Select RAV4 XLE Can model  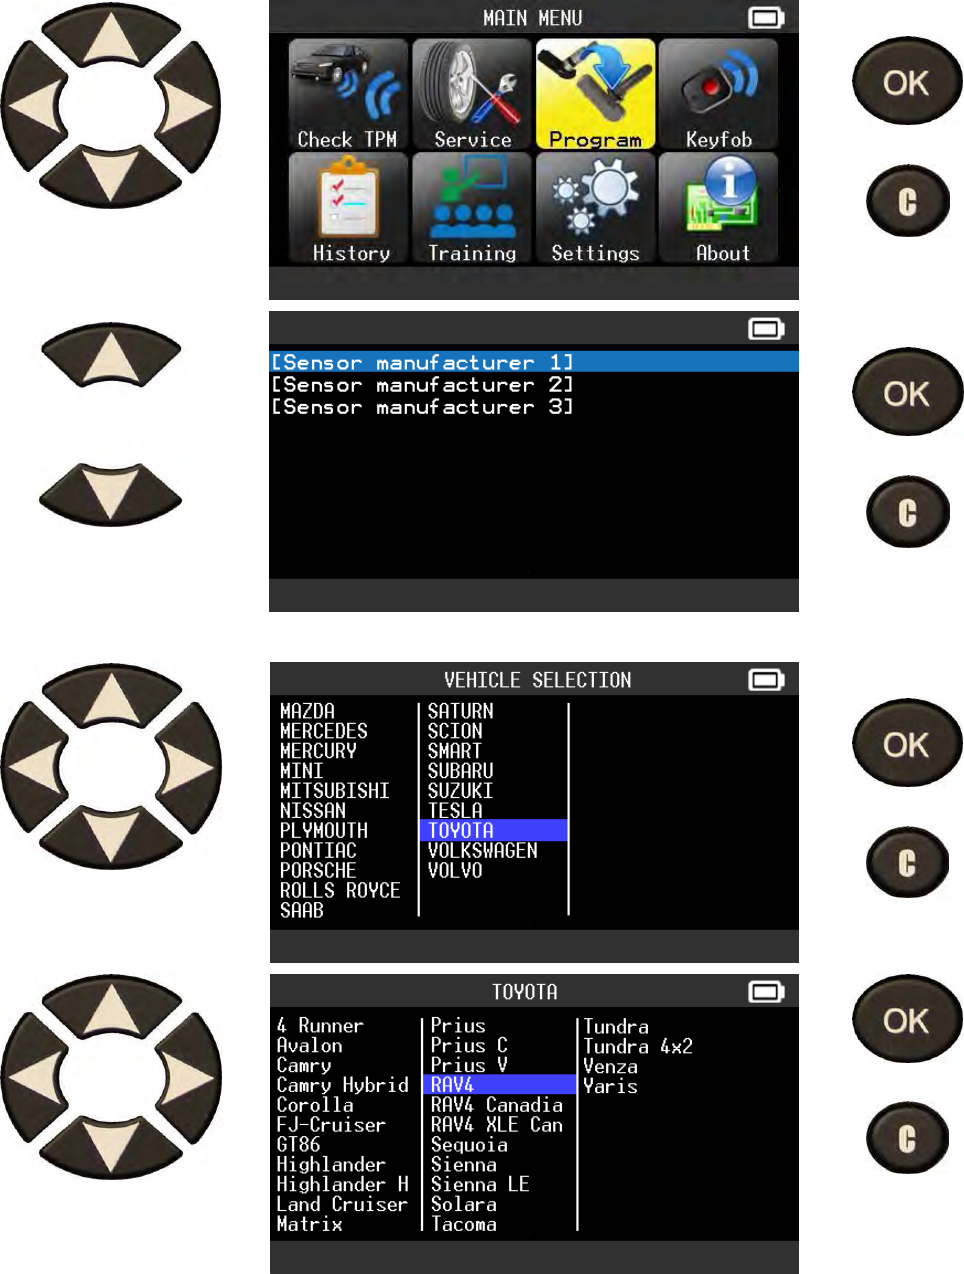497,1125
